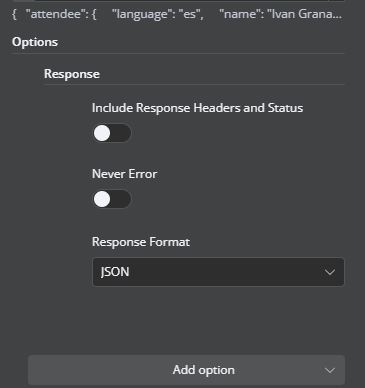Click the Add option button

pyautogui.click(x=186, y=370)
